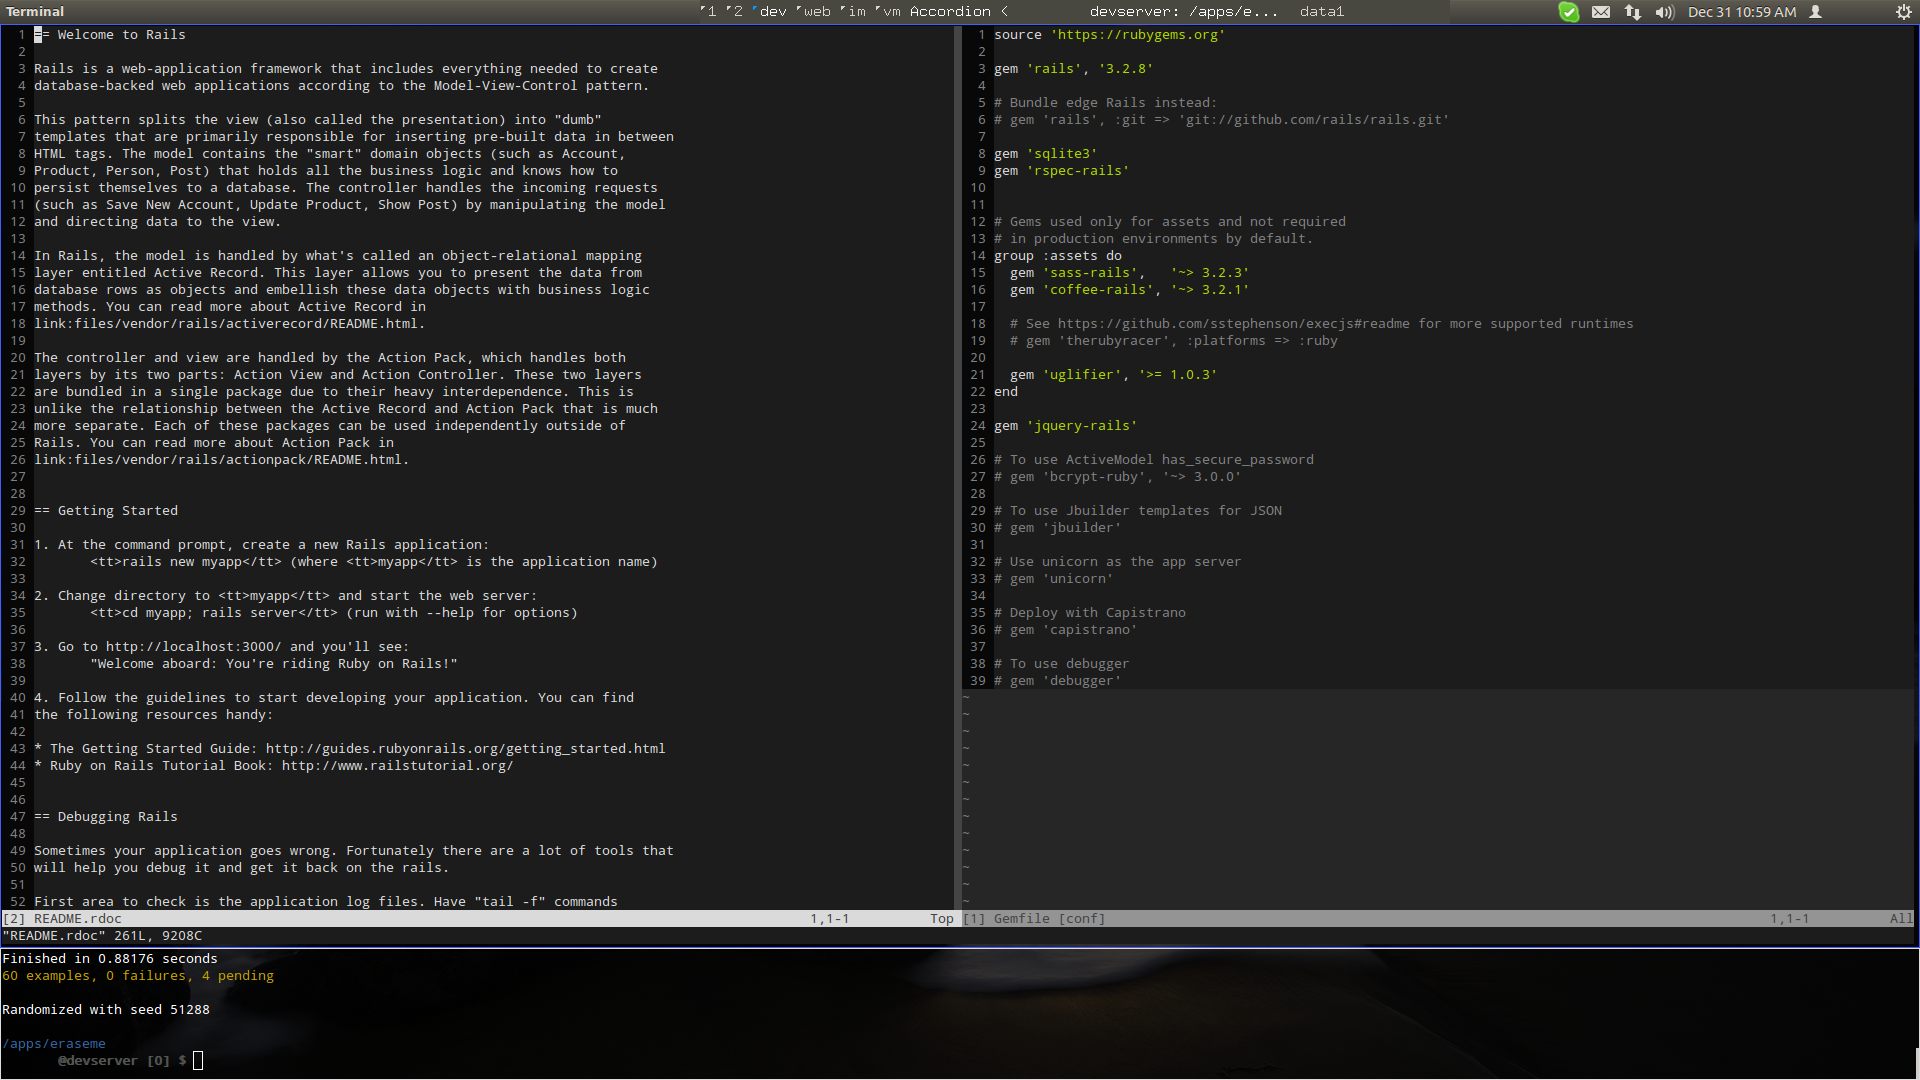Viewport: 1920px width, 1080px height.
Task: Click the commented gem 'therubyracer' line
Action: (x=1174, y=341)
